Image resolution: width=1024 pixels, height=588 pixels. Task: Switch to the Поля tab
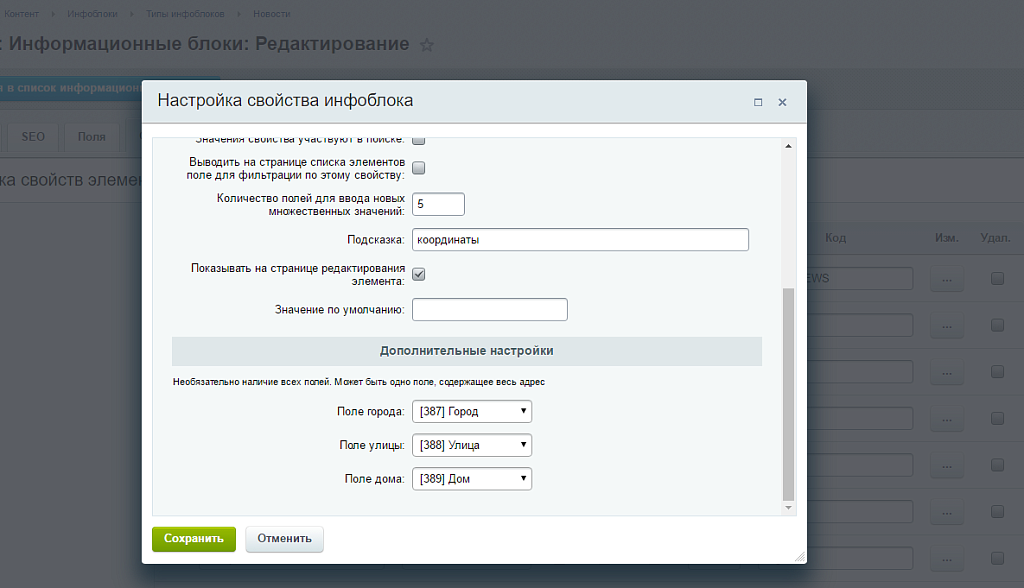(91, 137)
